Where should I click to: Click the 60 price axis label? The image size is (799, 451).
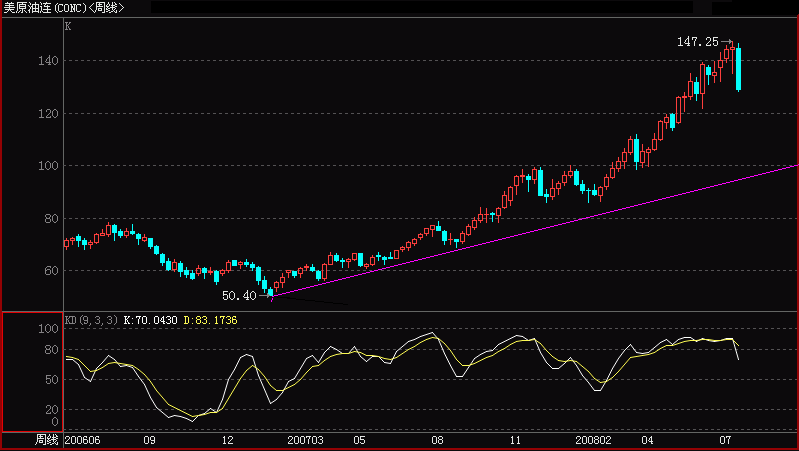[51, 271]
